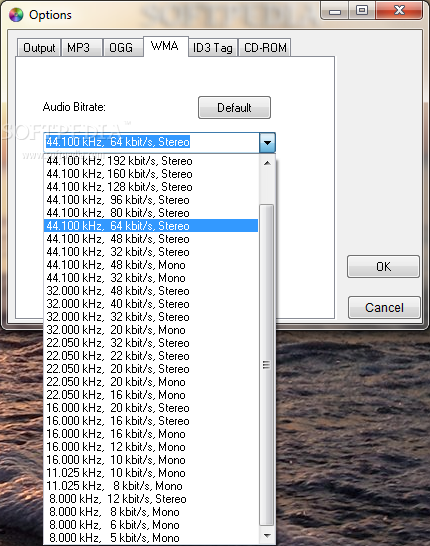
Task: Collapse the Audio Bitrate combo box arrow
Action: click(267, 142)
